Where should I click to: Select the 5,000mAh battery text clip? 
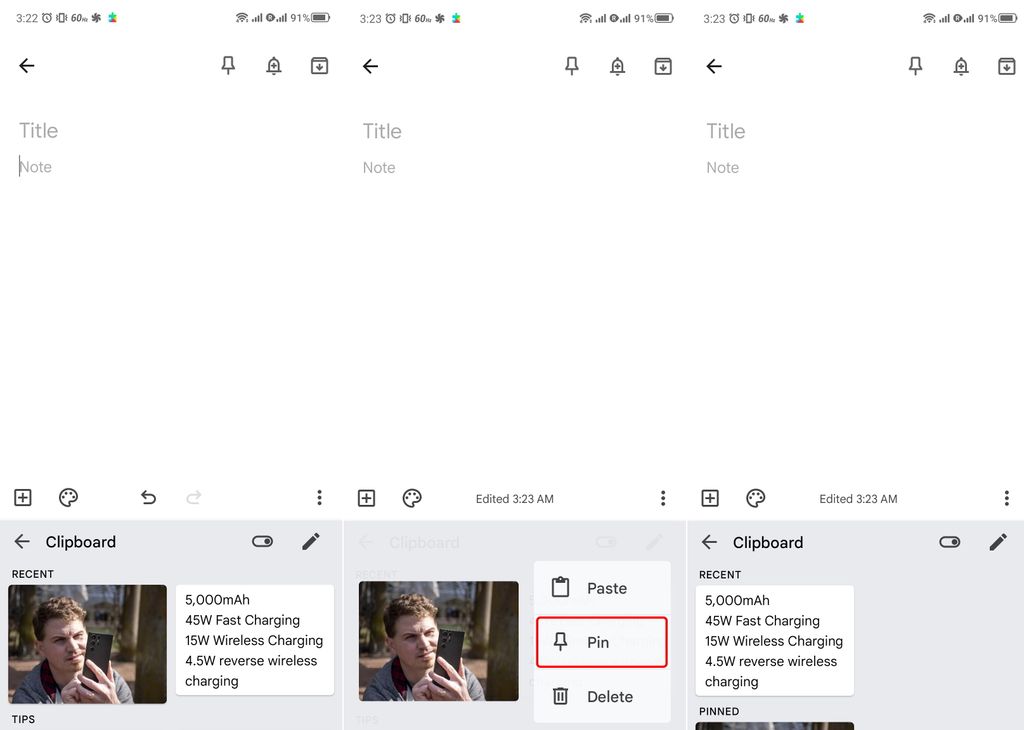coord(254,640)
